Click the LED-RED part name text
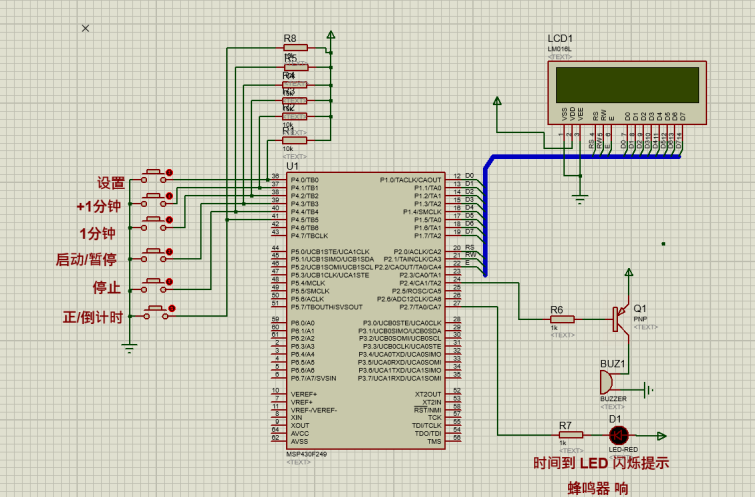The height and width of the screenshot is (497, 755). tap(623, 449)
